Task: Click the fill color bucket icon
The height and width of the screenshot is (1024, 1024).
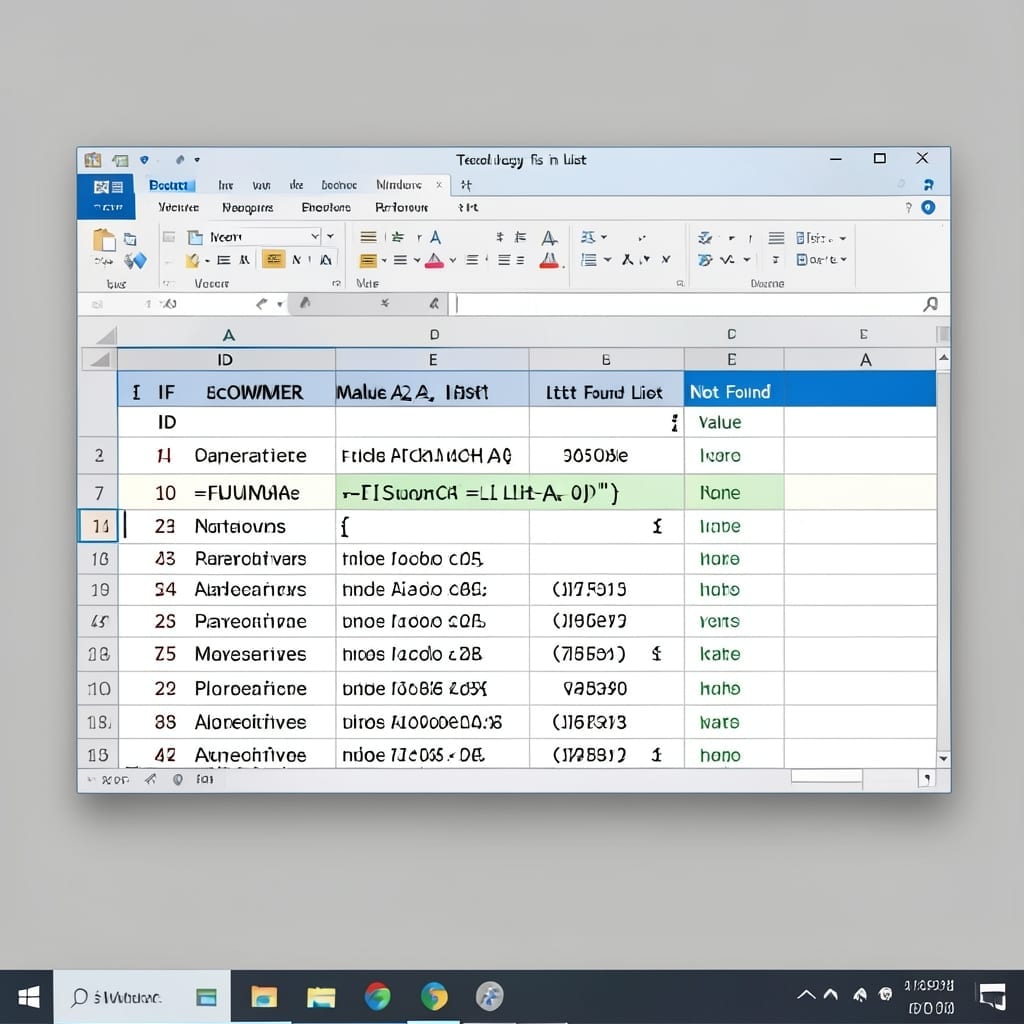Action: (x=192, y=261)
